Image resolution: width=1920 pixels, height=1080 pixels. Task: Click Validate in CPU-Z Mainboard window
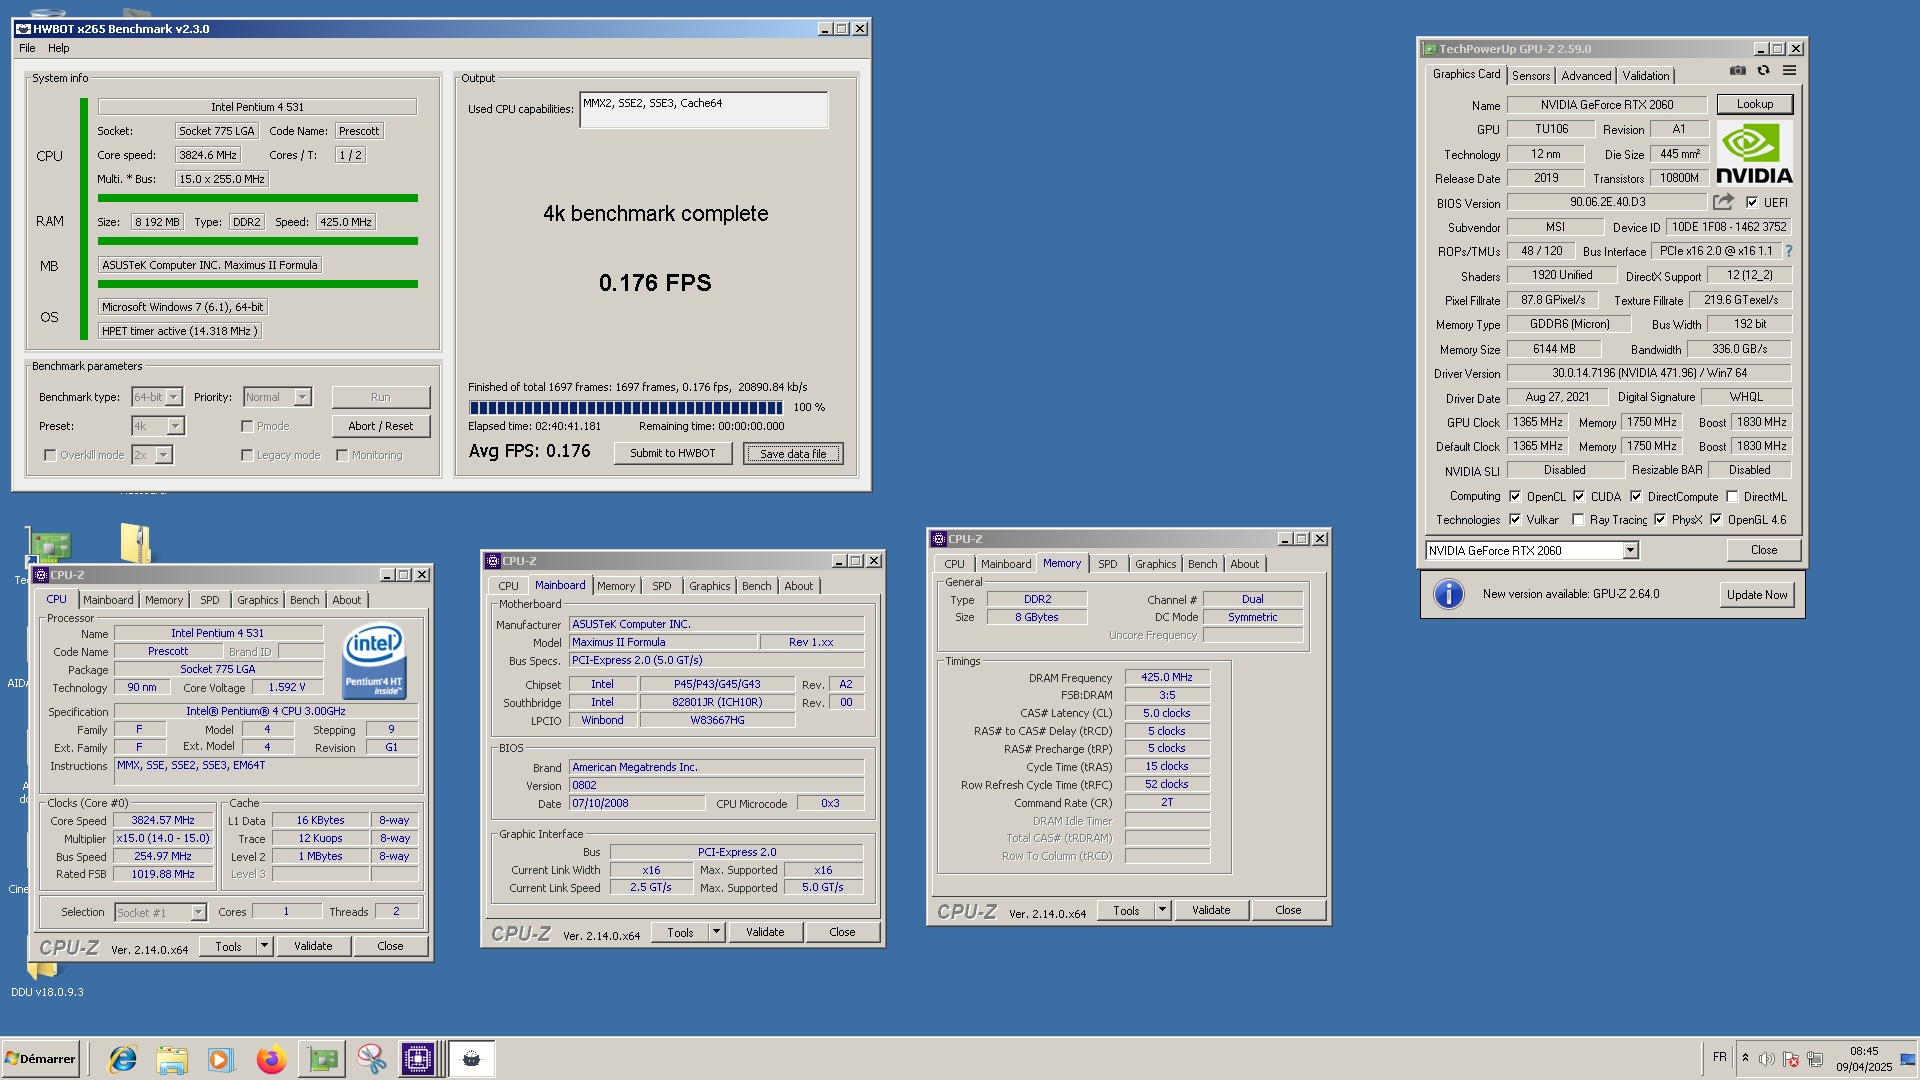[x=765, y=932]
